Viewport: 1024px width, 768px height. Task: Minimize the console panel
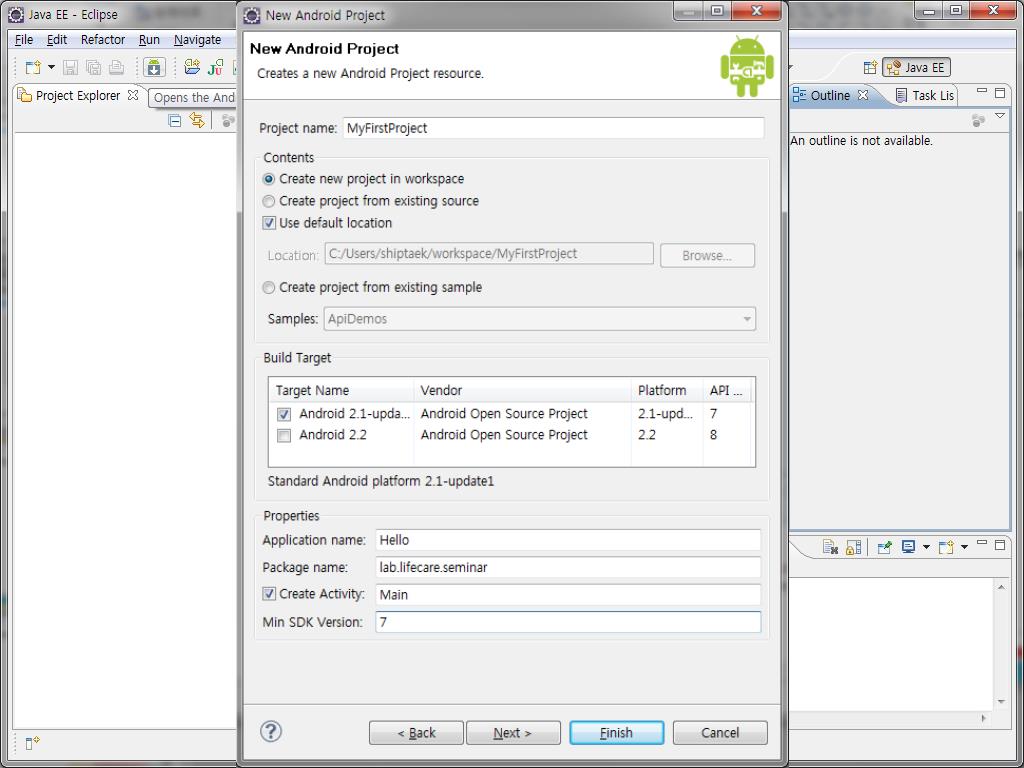tap(982, 543)
